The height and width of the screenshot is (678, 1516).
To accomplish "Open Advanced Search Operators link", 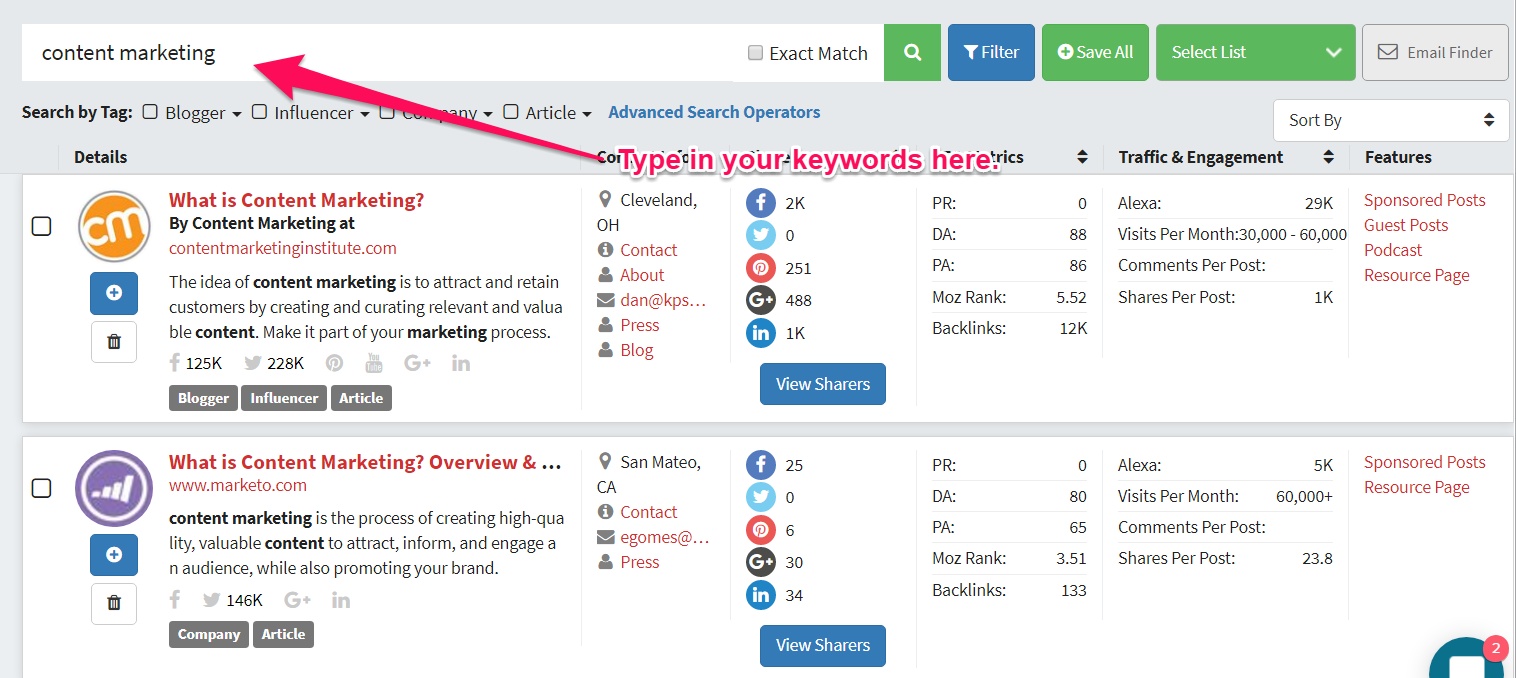I will click(714, 112).
